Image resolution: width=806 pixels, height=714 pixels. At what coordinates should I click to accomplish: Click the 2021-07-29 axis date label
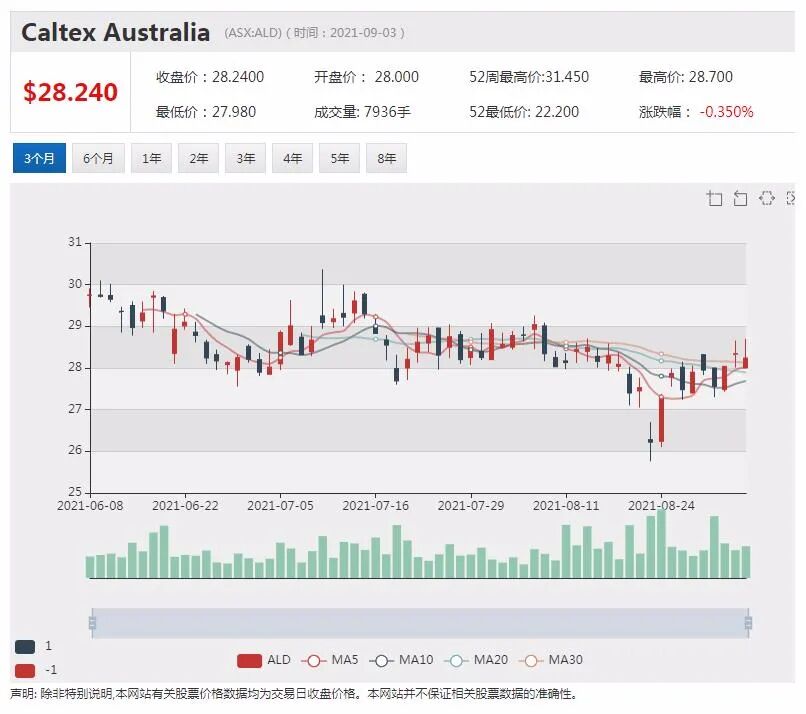click(471, 506)
